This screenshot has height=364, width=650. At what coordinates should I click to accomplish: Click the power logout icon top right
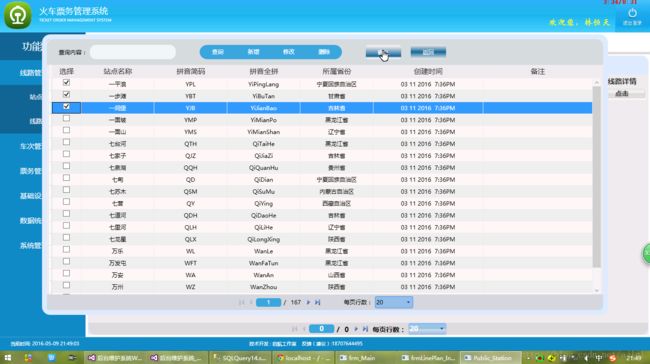[632, 13]
